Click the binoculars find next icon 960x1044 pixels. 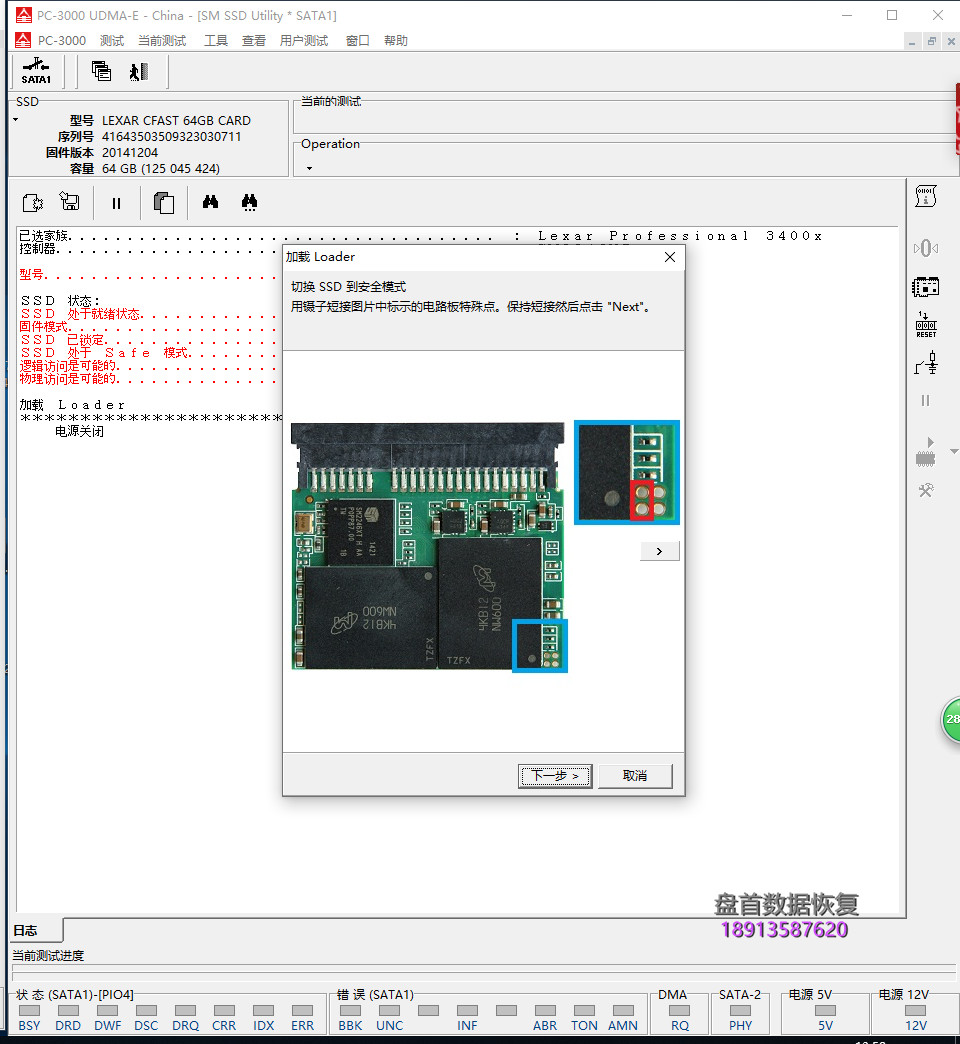pos(250,202)
